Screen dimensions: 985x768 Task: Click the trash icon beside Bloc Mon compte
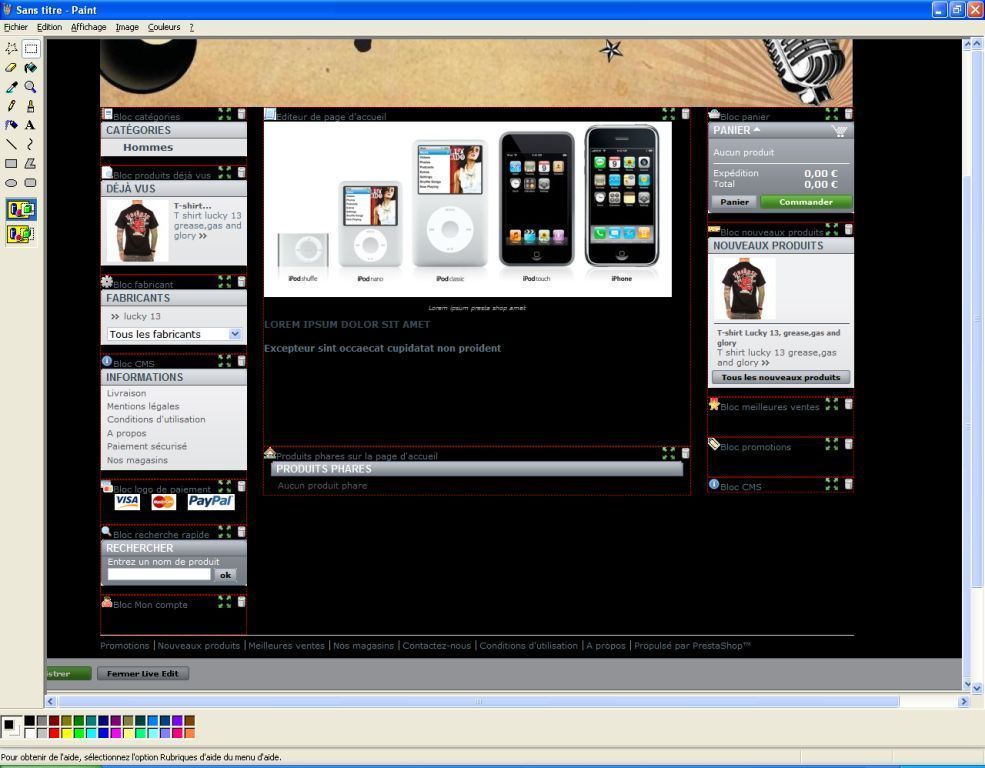(241, 602)
